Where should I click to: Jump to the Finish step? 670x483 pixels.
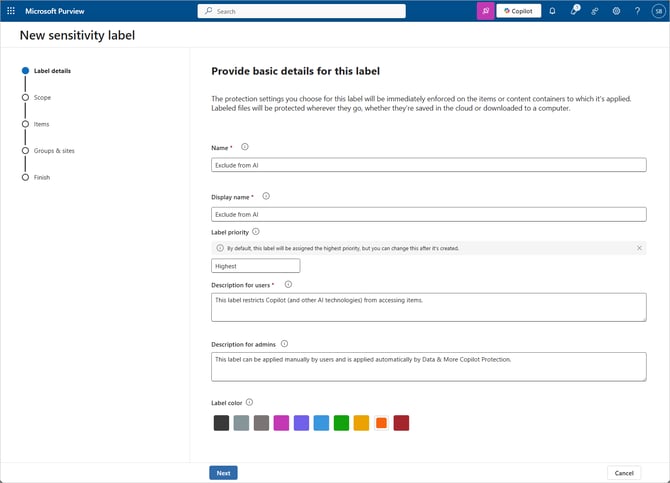pos(42,177)
